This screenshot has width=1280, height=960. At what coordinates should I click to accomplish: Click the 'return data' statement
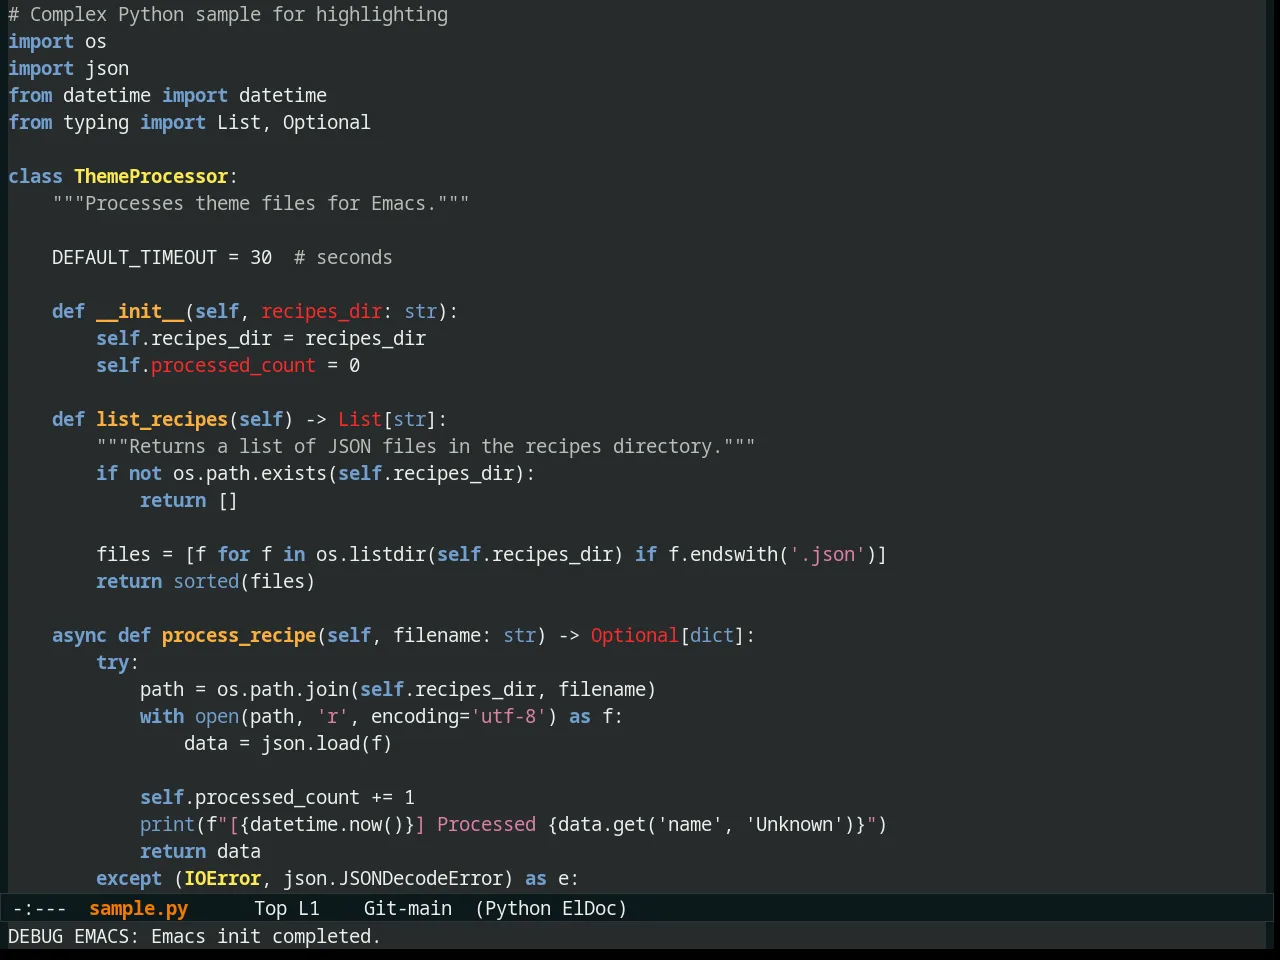200,851
